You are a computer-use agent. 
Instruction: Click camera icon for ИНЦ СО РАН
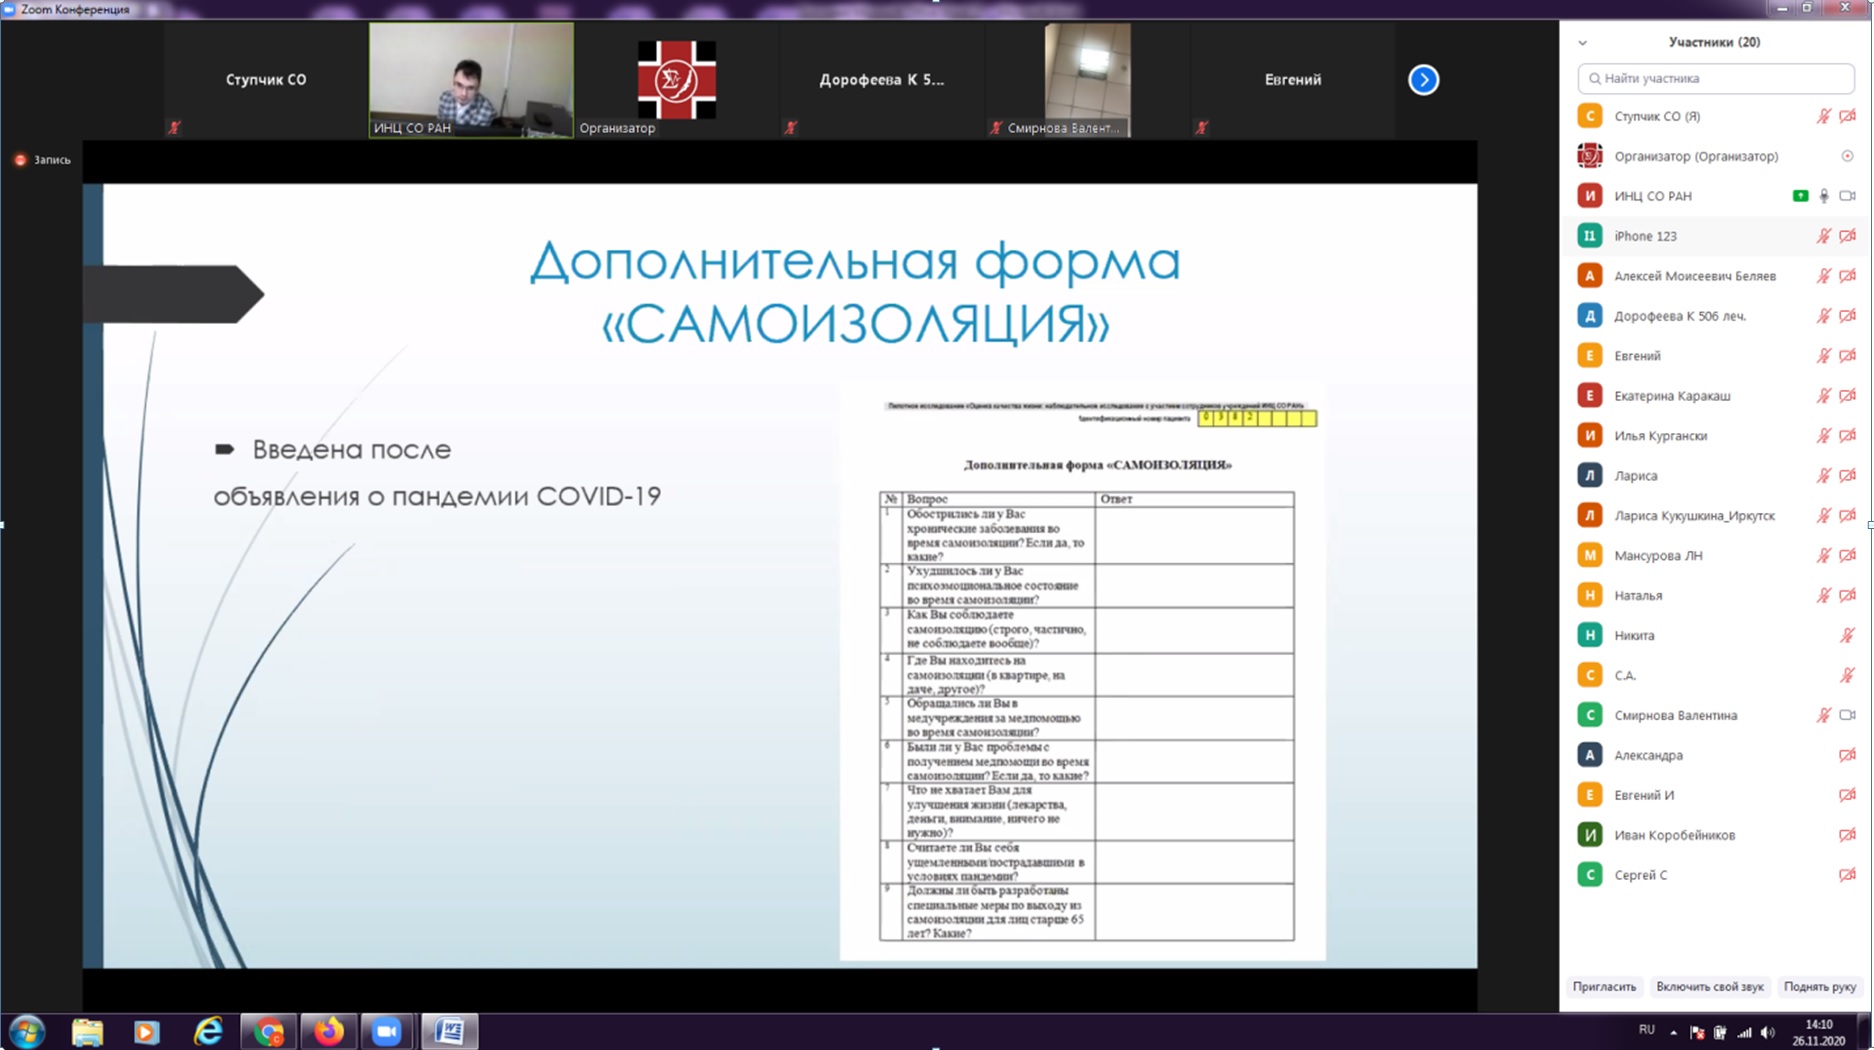[1847, 196]
